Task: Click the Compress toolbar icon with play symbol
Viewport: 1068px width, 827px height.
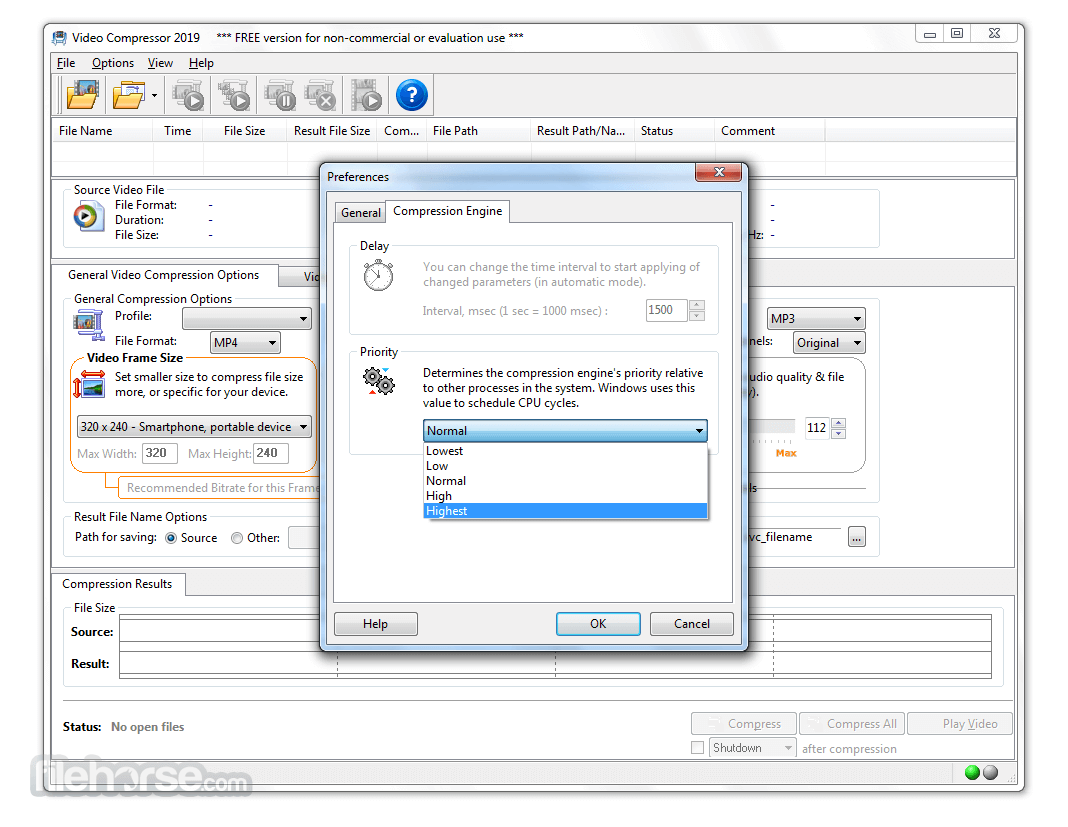Action: click(189, 95)
